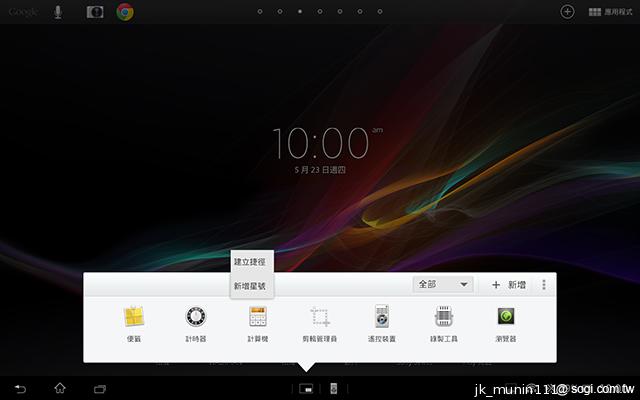Open the 便籤 notes small app
The width and height of the screenshot is (640, 400).
pos(134,323)
